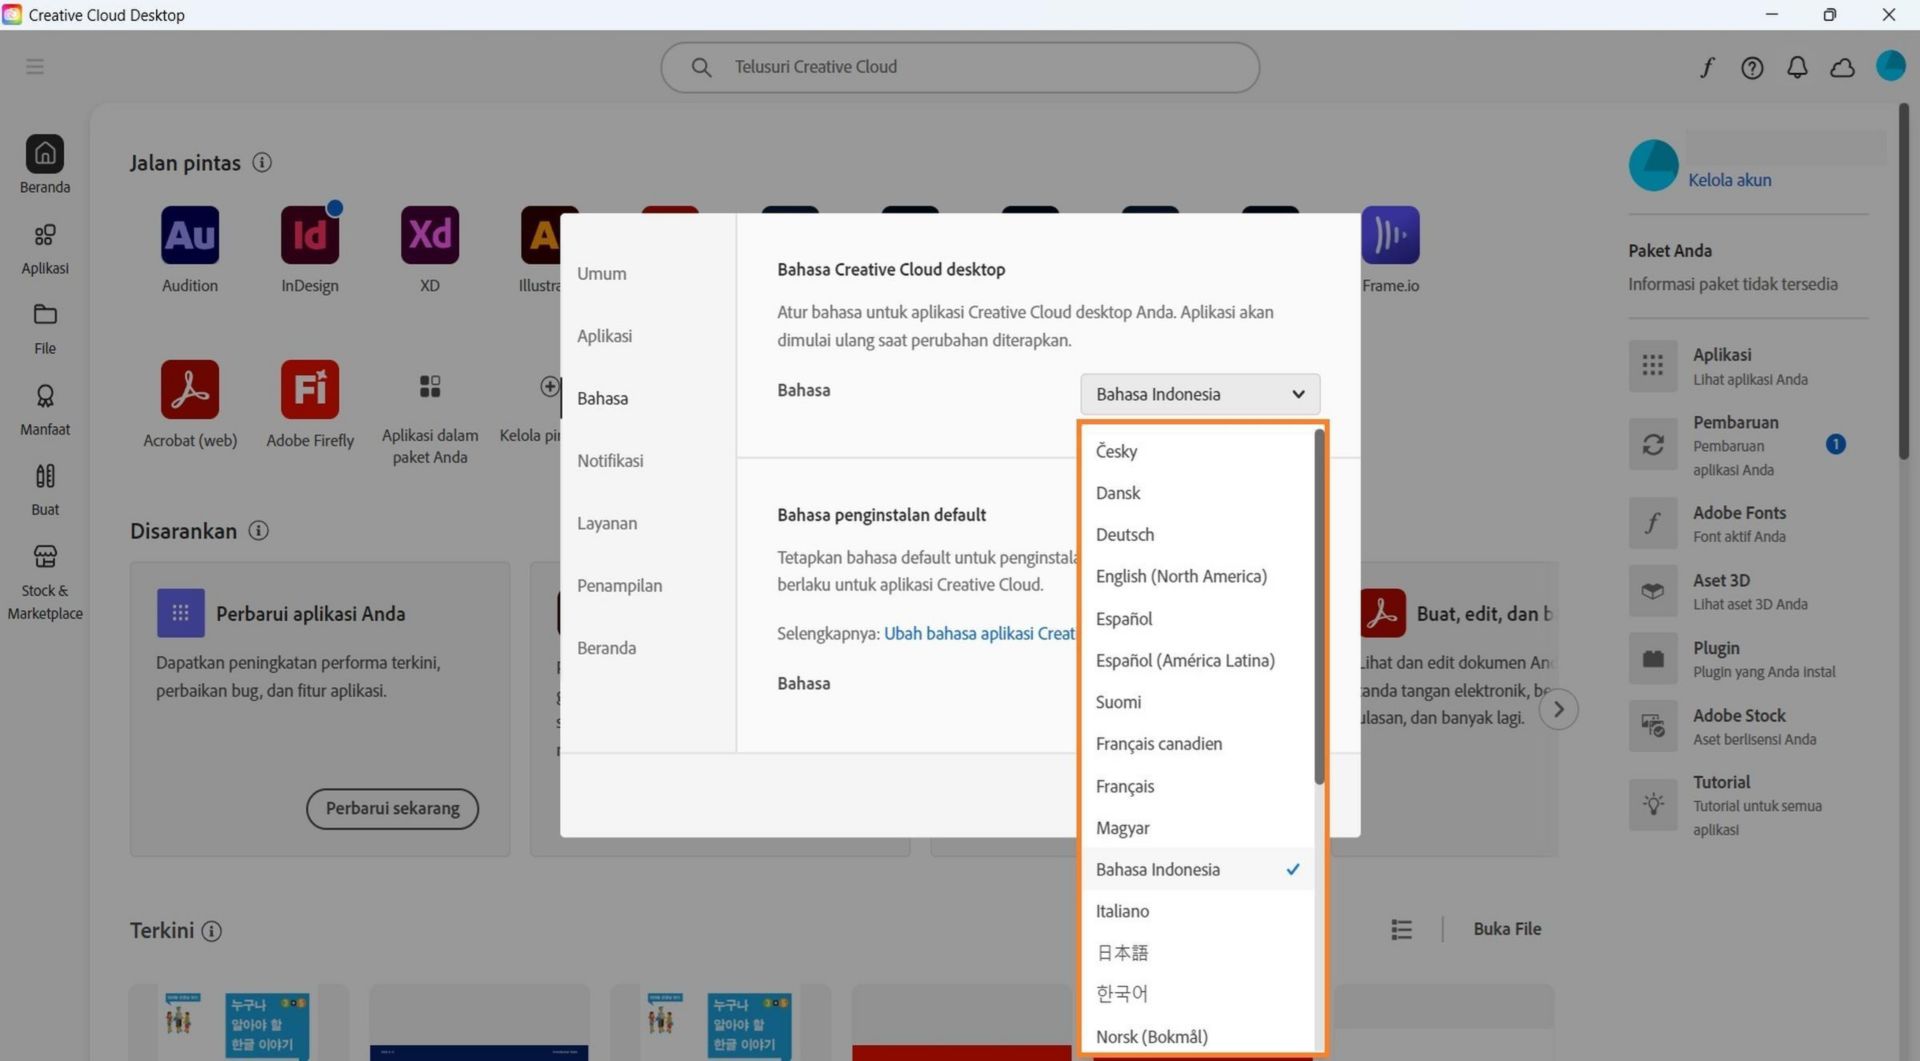Select Česky from language list
Viewport: 1920px width, 1061px height.
tap(1198, 451)
